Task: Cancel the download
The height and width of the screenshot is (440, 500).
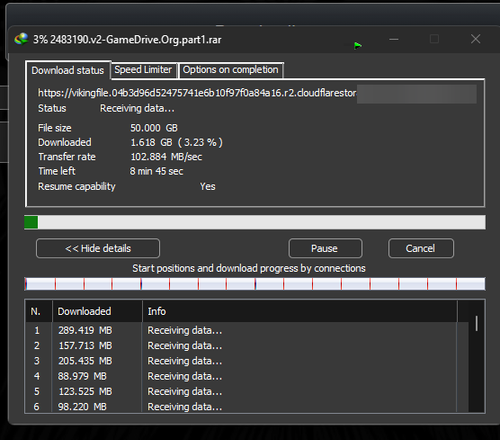Action: pos(421,248)
